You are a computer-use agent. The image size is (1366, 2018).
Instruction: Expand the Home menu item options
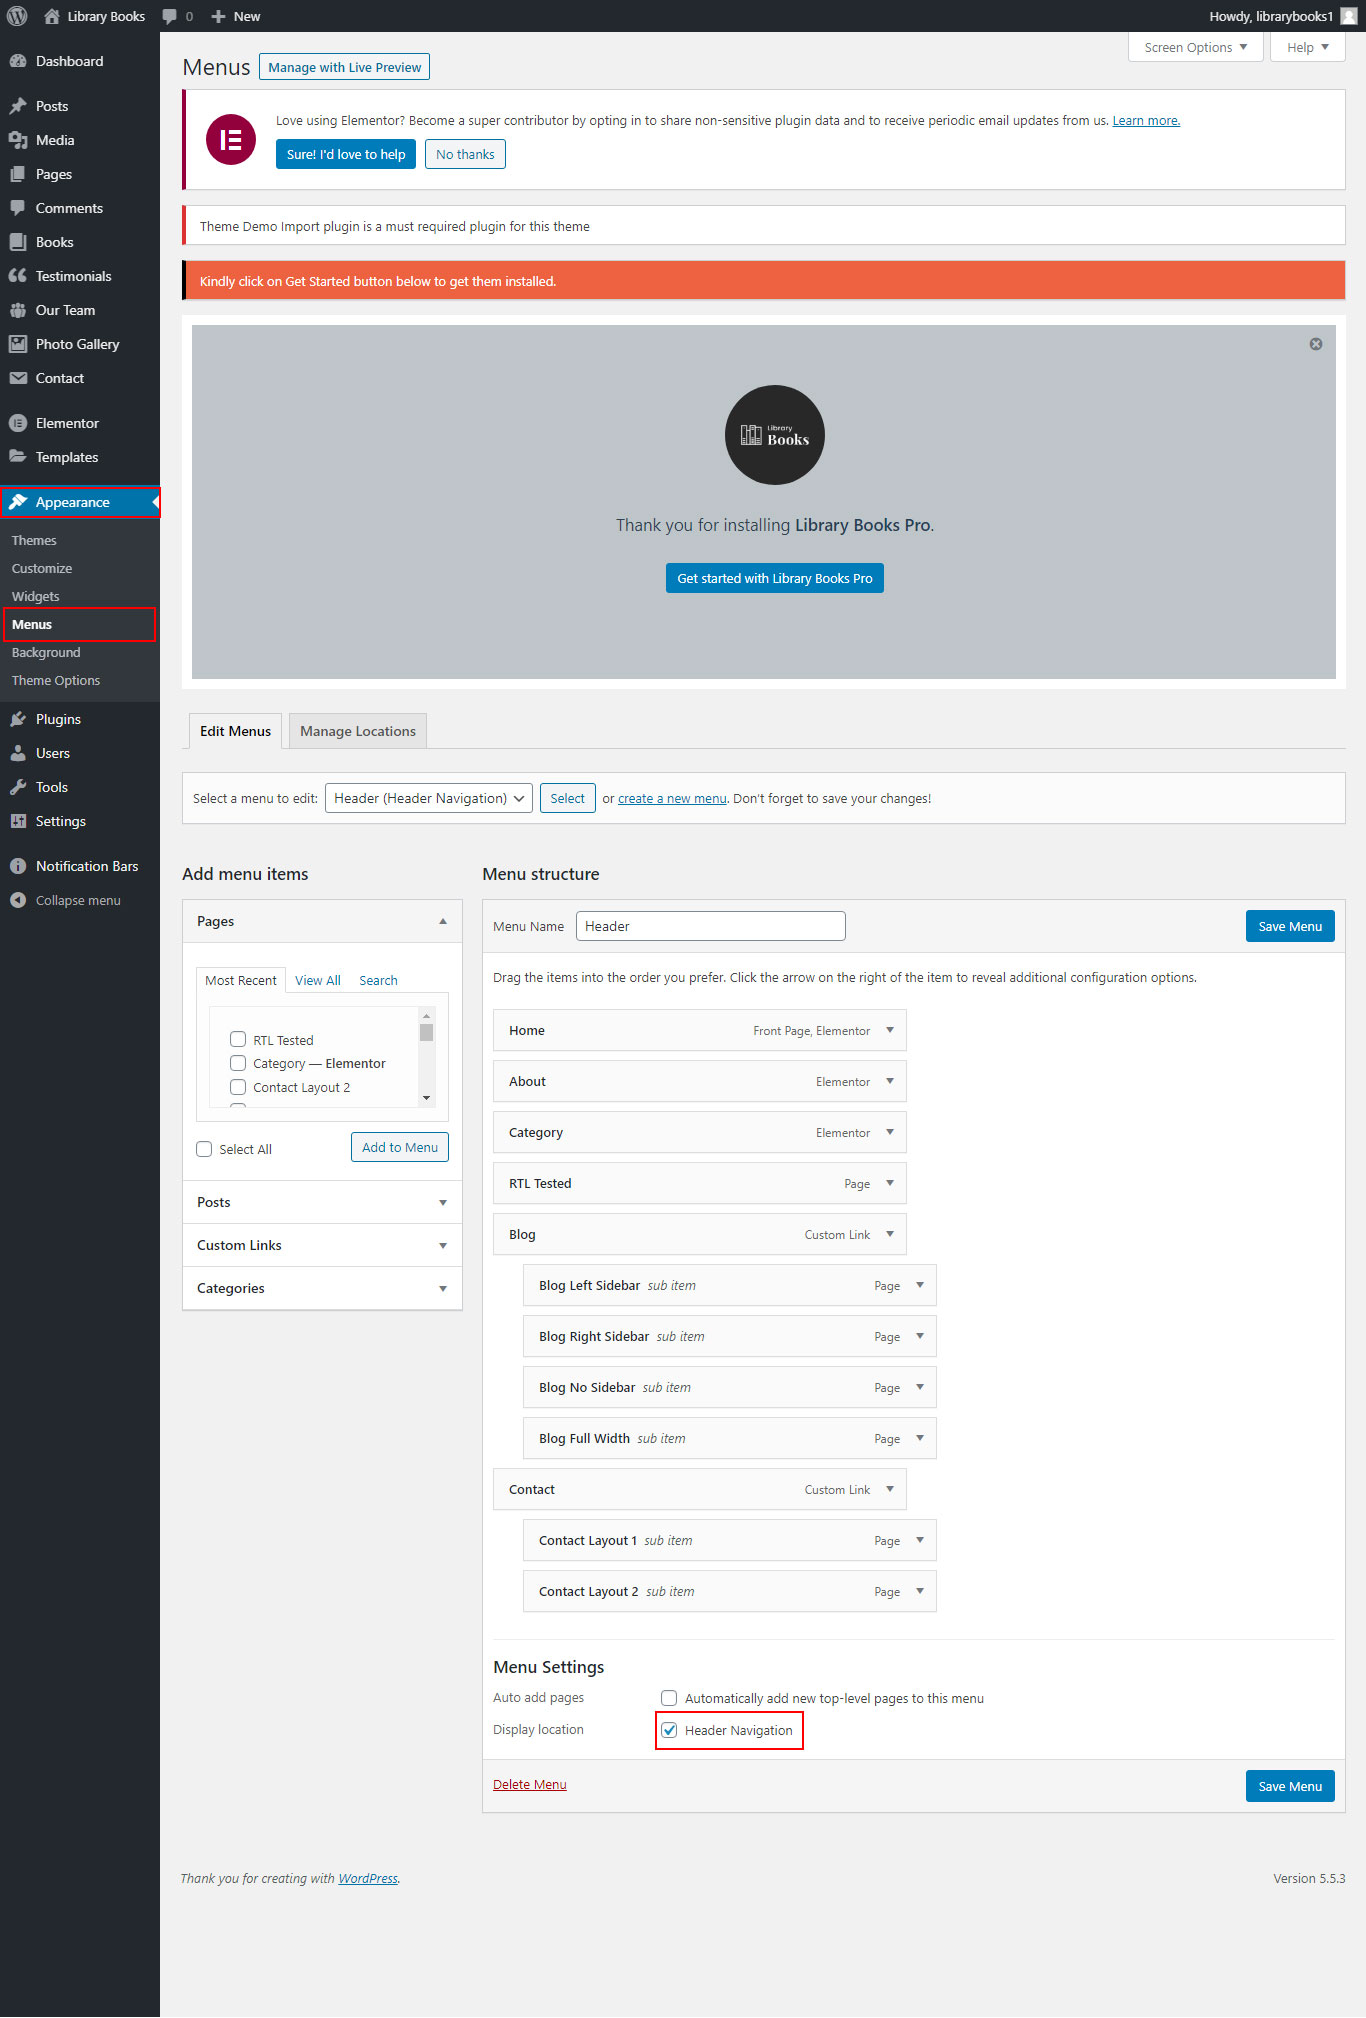(x=890, y=1030)
